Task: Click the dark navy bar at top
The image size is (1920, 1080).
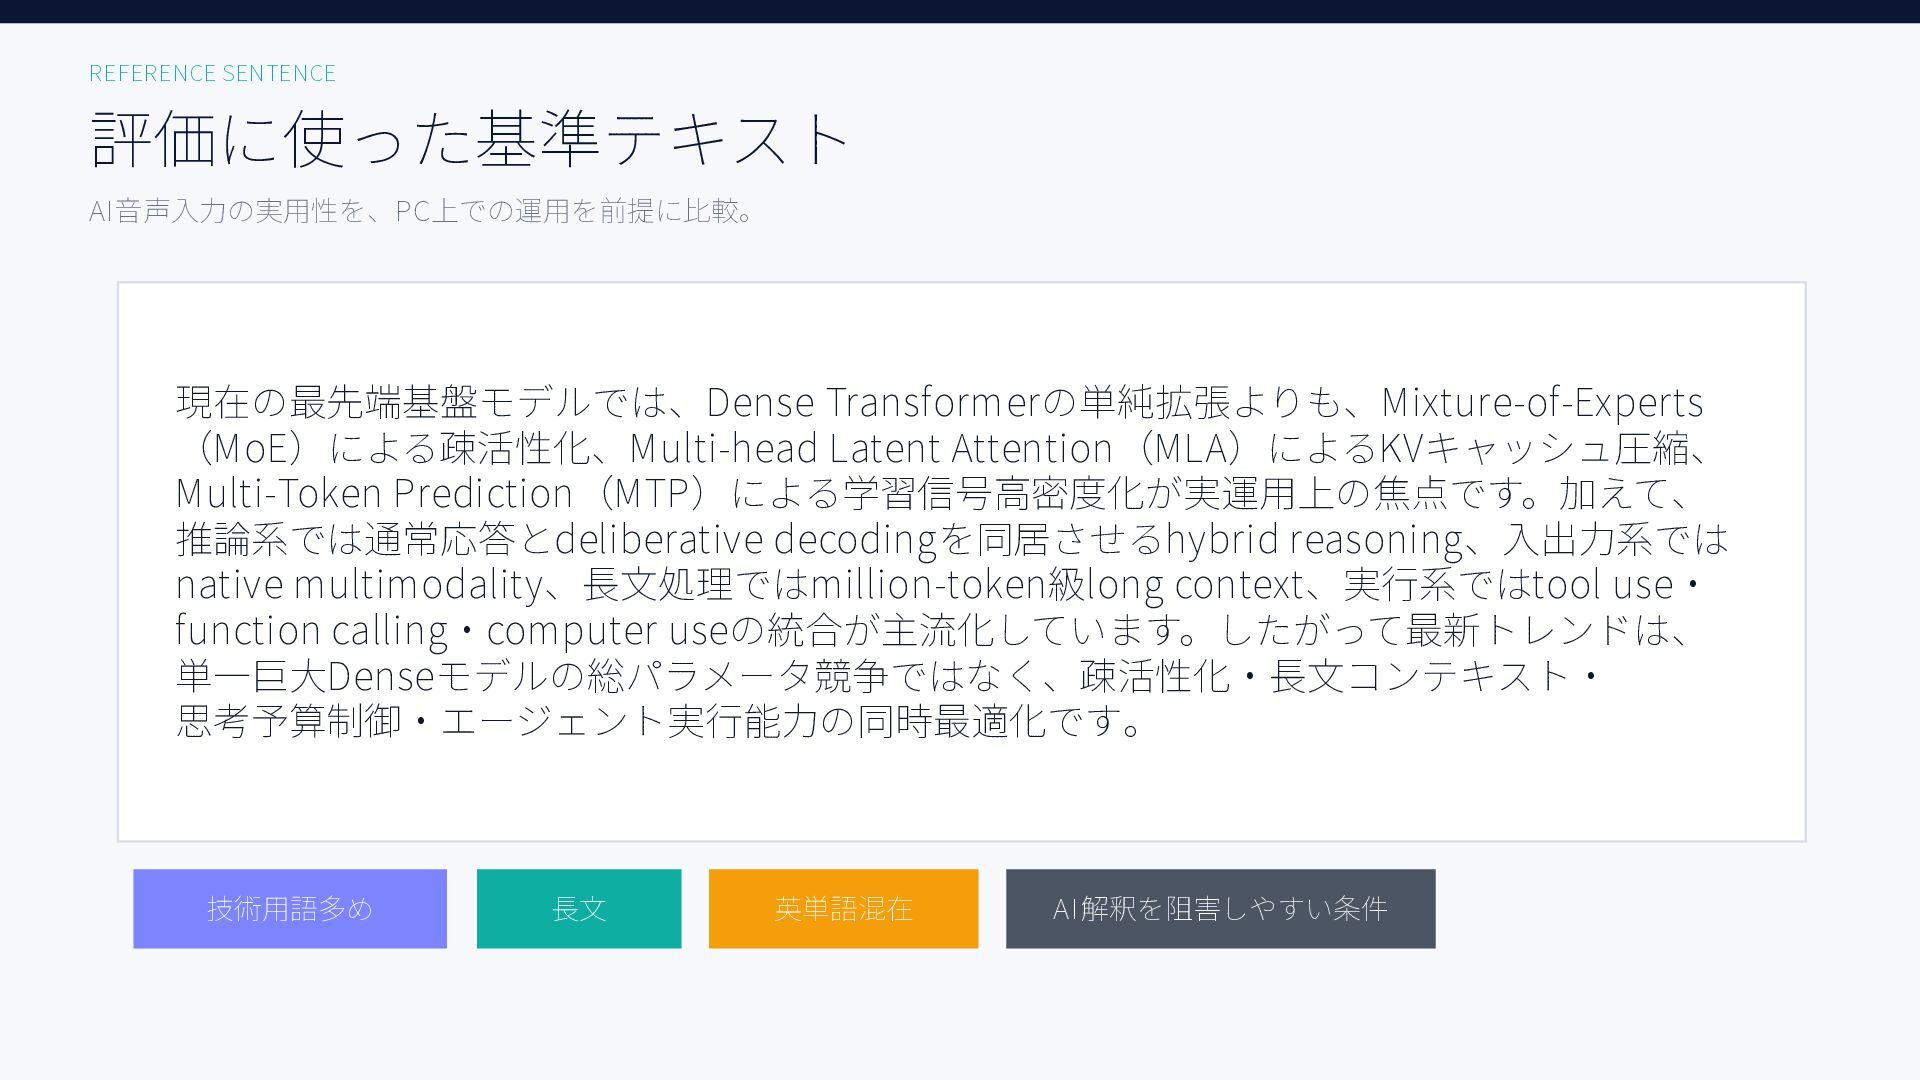Action: (960, 11)
